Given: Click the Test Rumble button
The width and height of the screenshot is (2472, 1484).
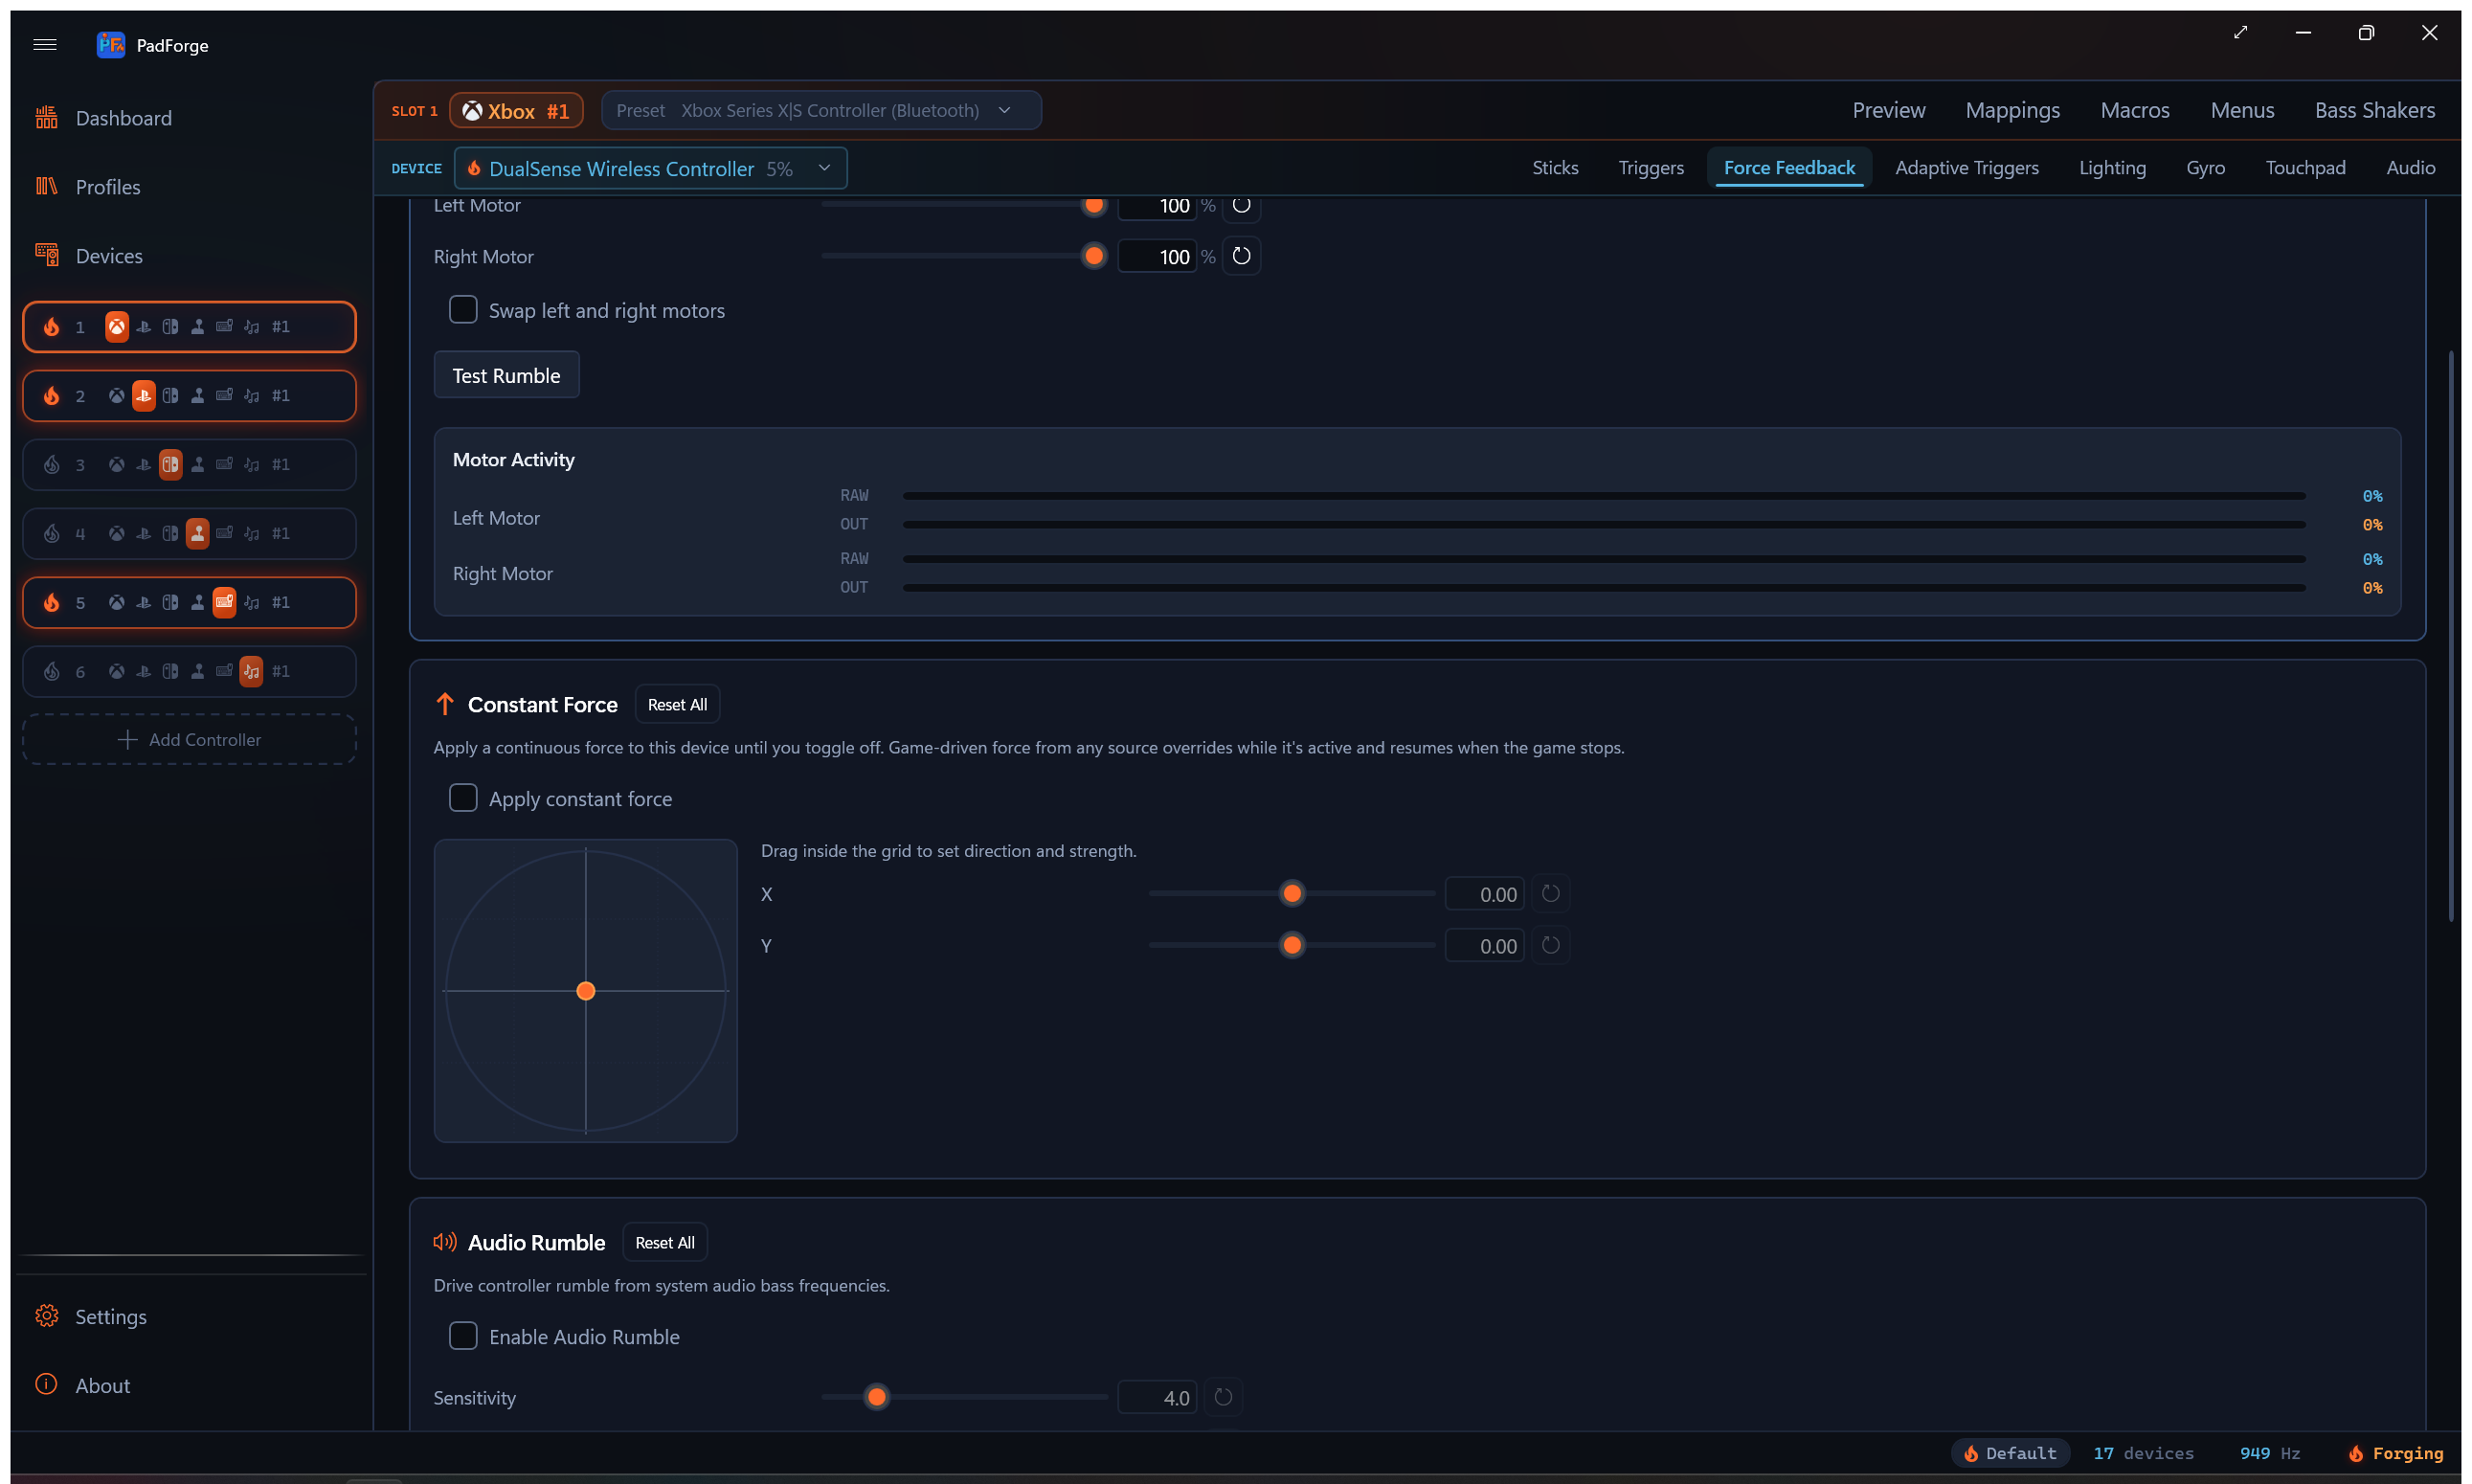Looking at the screenshot, I should click(x=506, y=375).
